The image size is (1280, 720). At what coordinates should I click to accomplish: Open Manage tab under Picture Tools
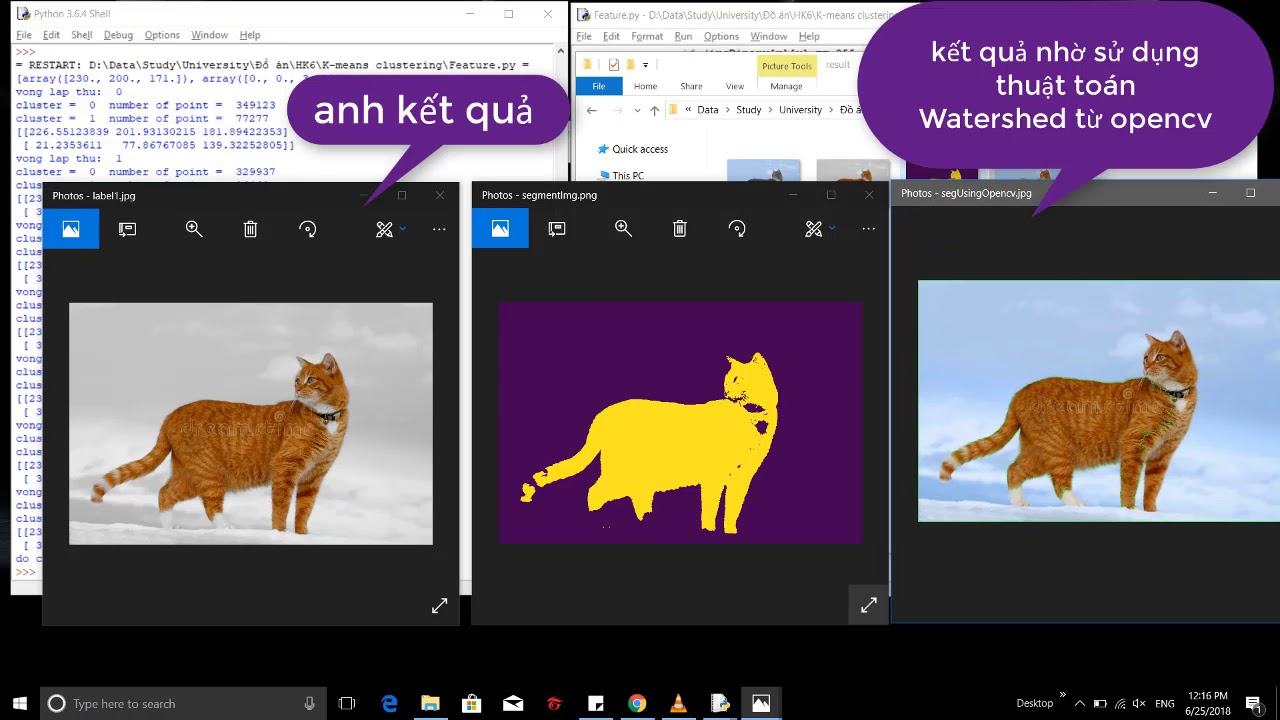[x=786, y=86]
